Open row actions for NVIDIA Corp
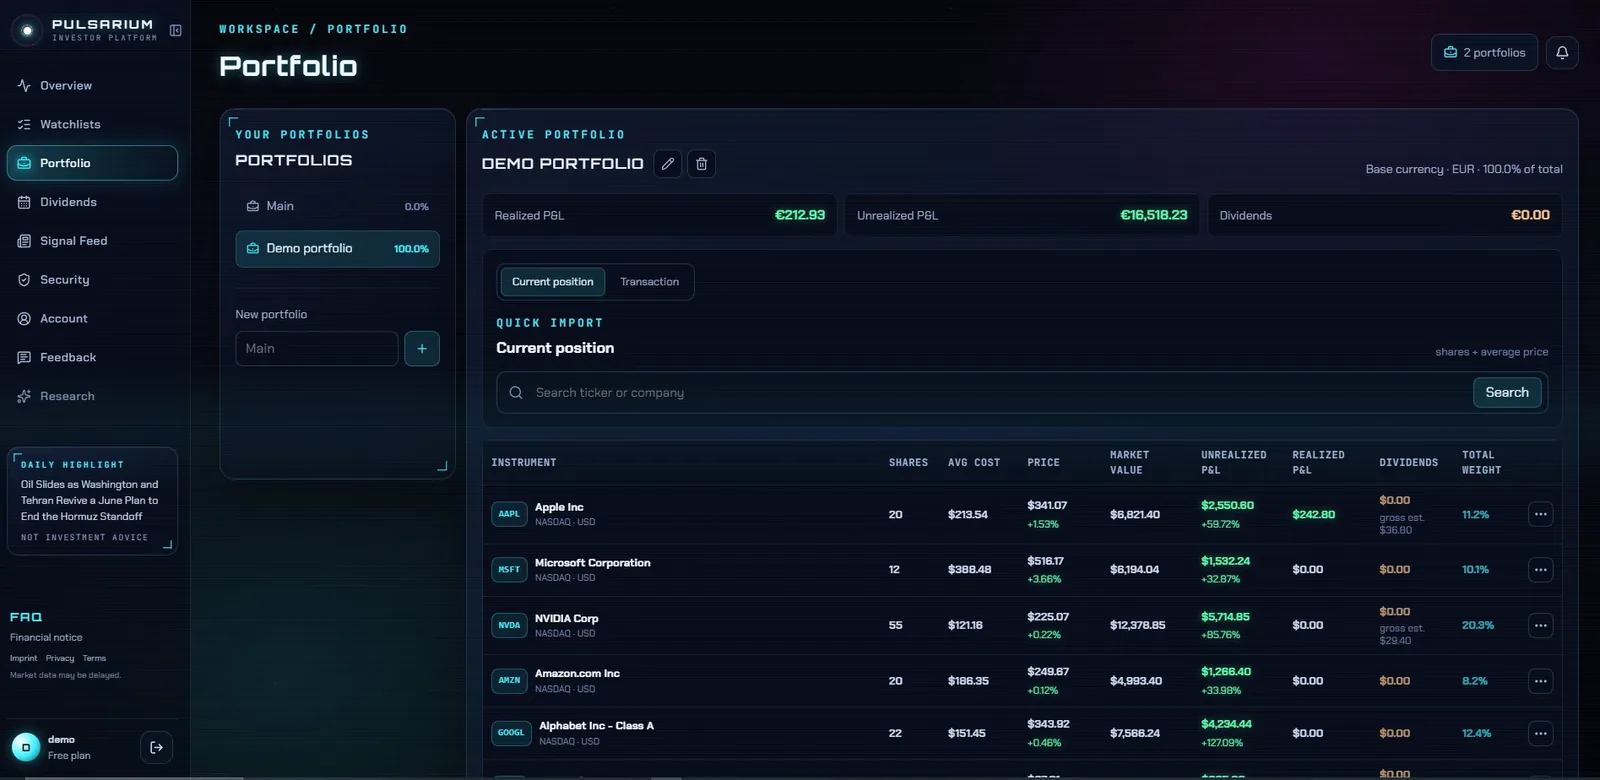The height and width of the screenshot is (780, 1600). pos(1540,626)
